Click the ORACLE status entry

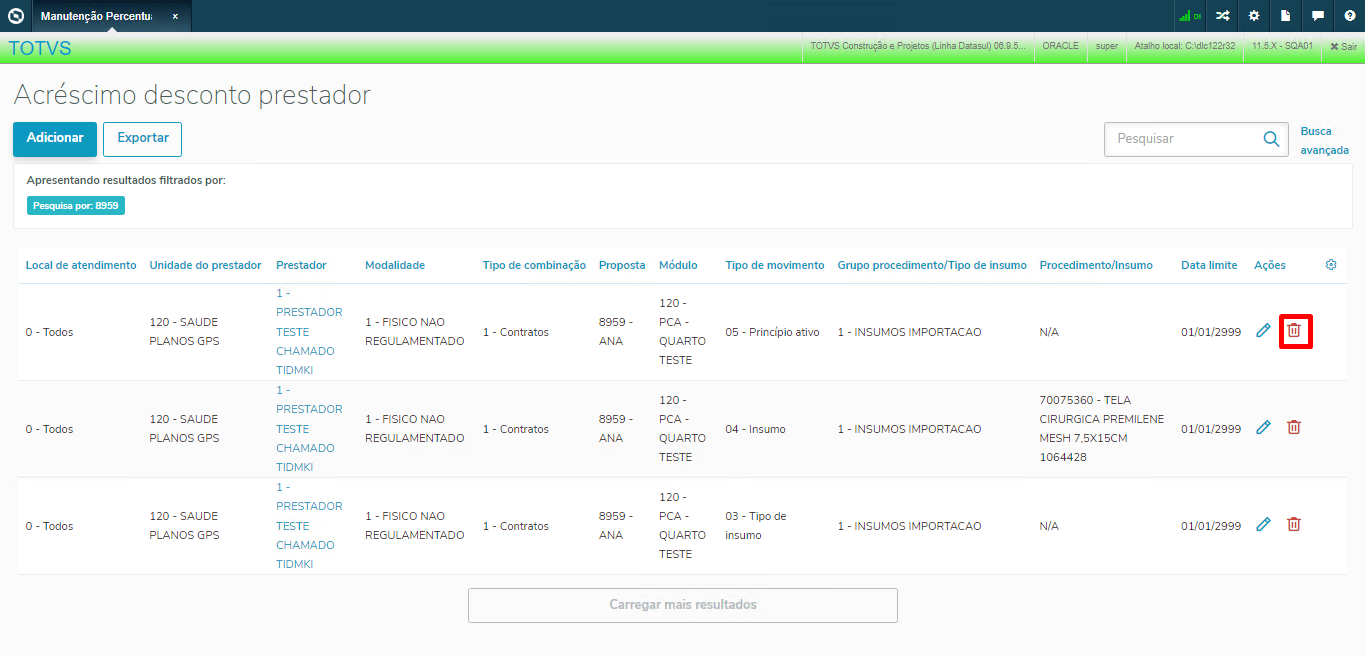(1060, 46)
